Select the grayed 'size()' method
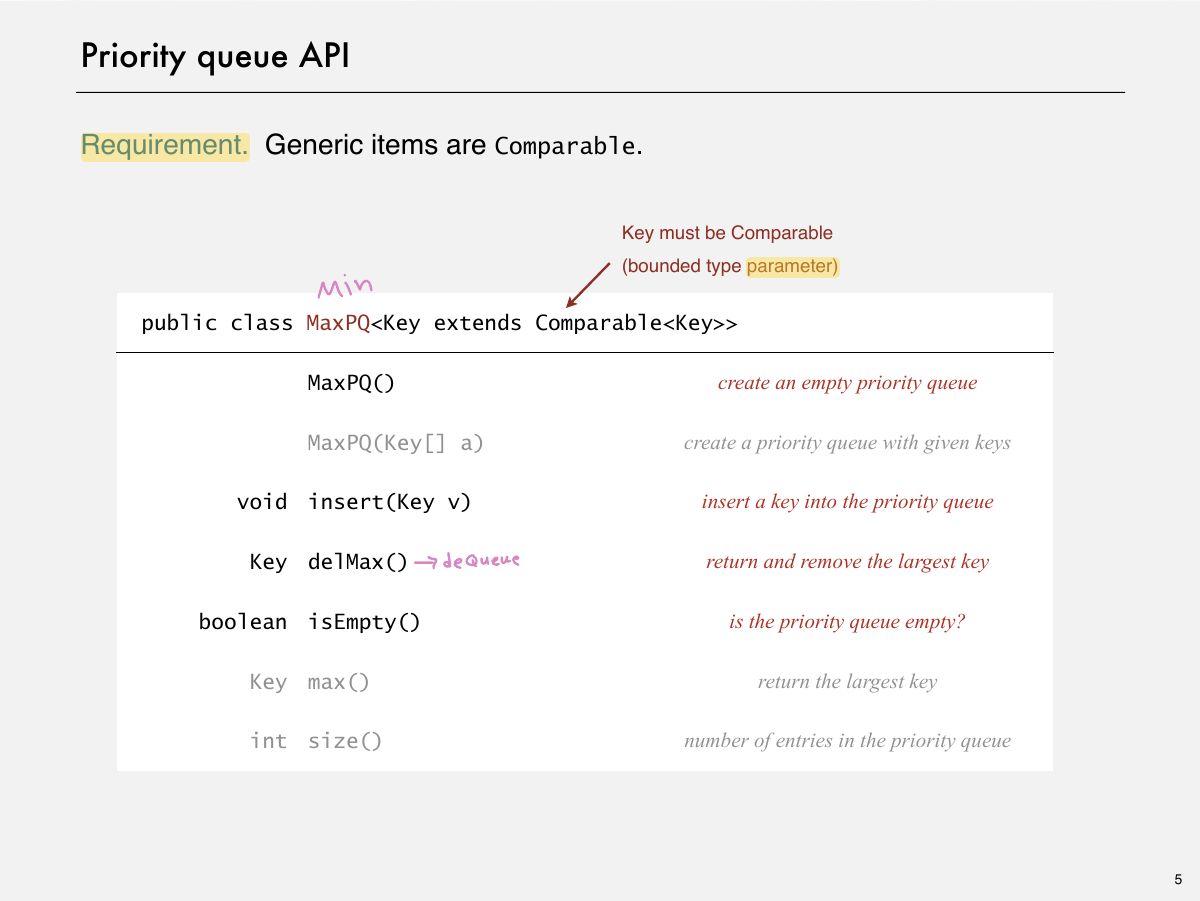1200x901 pixels. [345, 741]
